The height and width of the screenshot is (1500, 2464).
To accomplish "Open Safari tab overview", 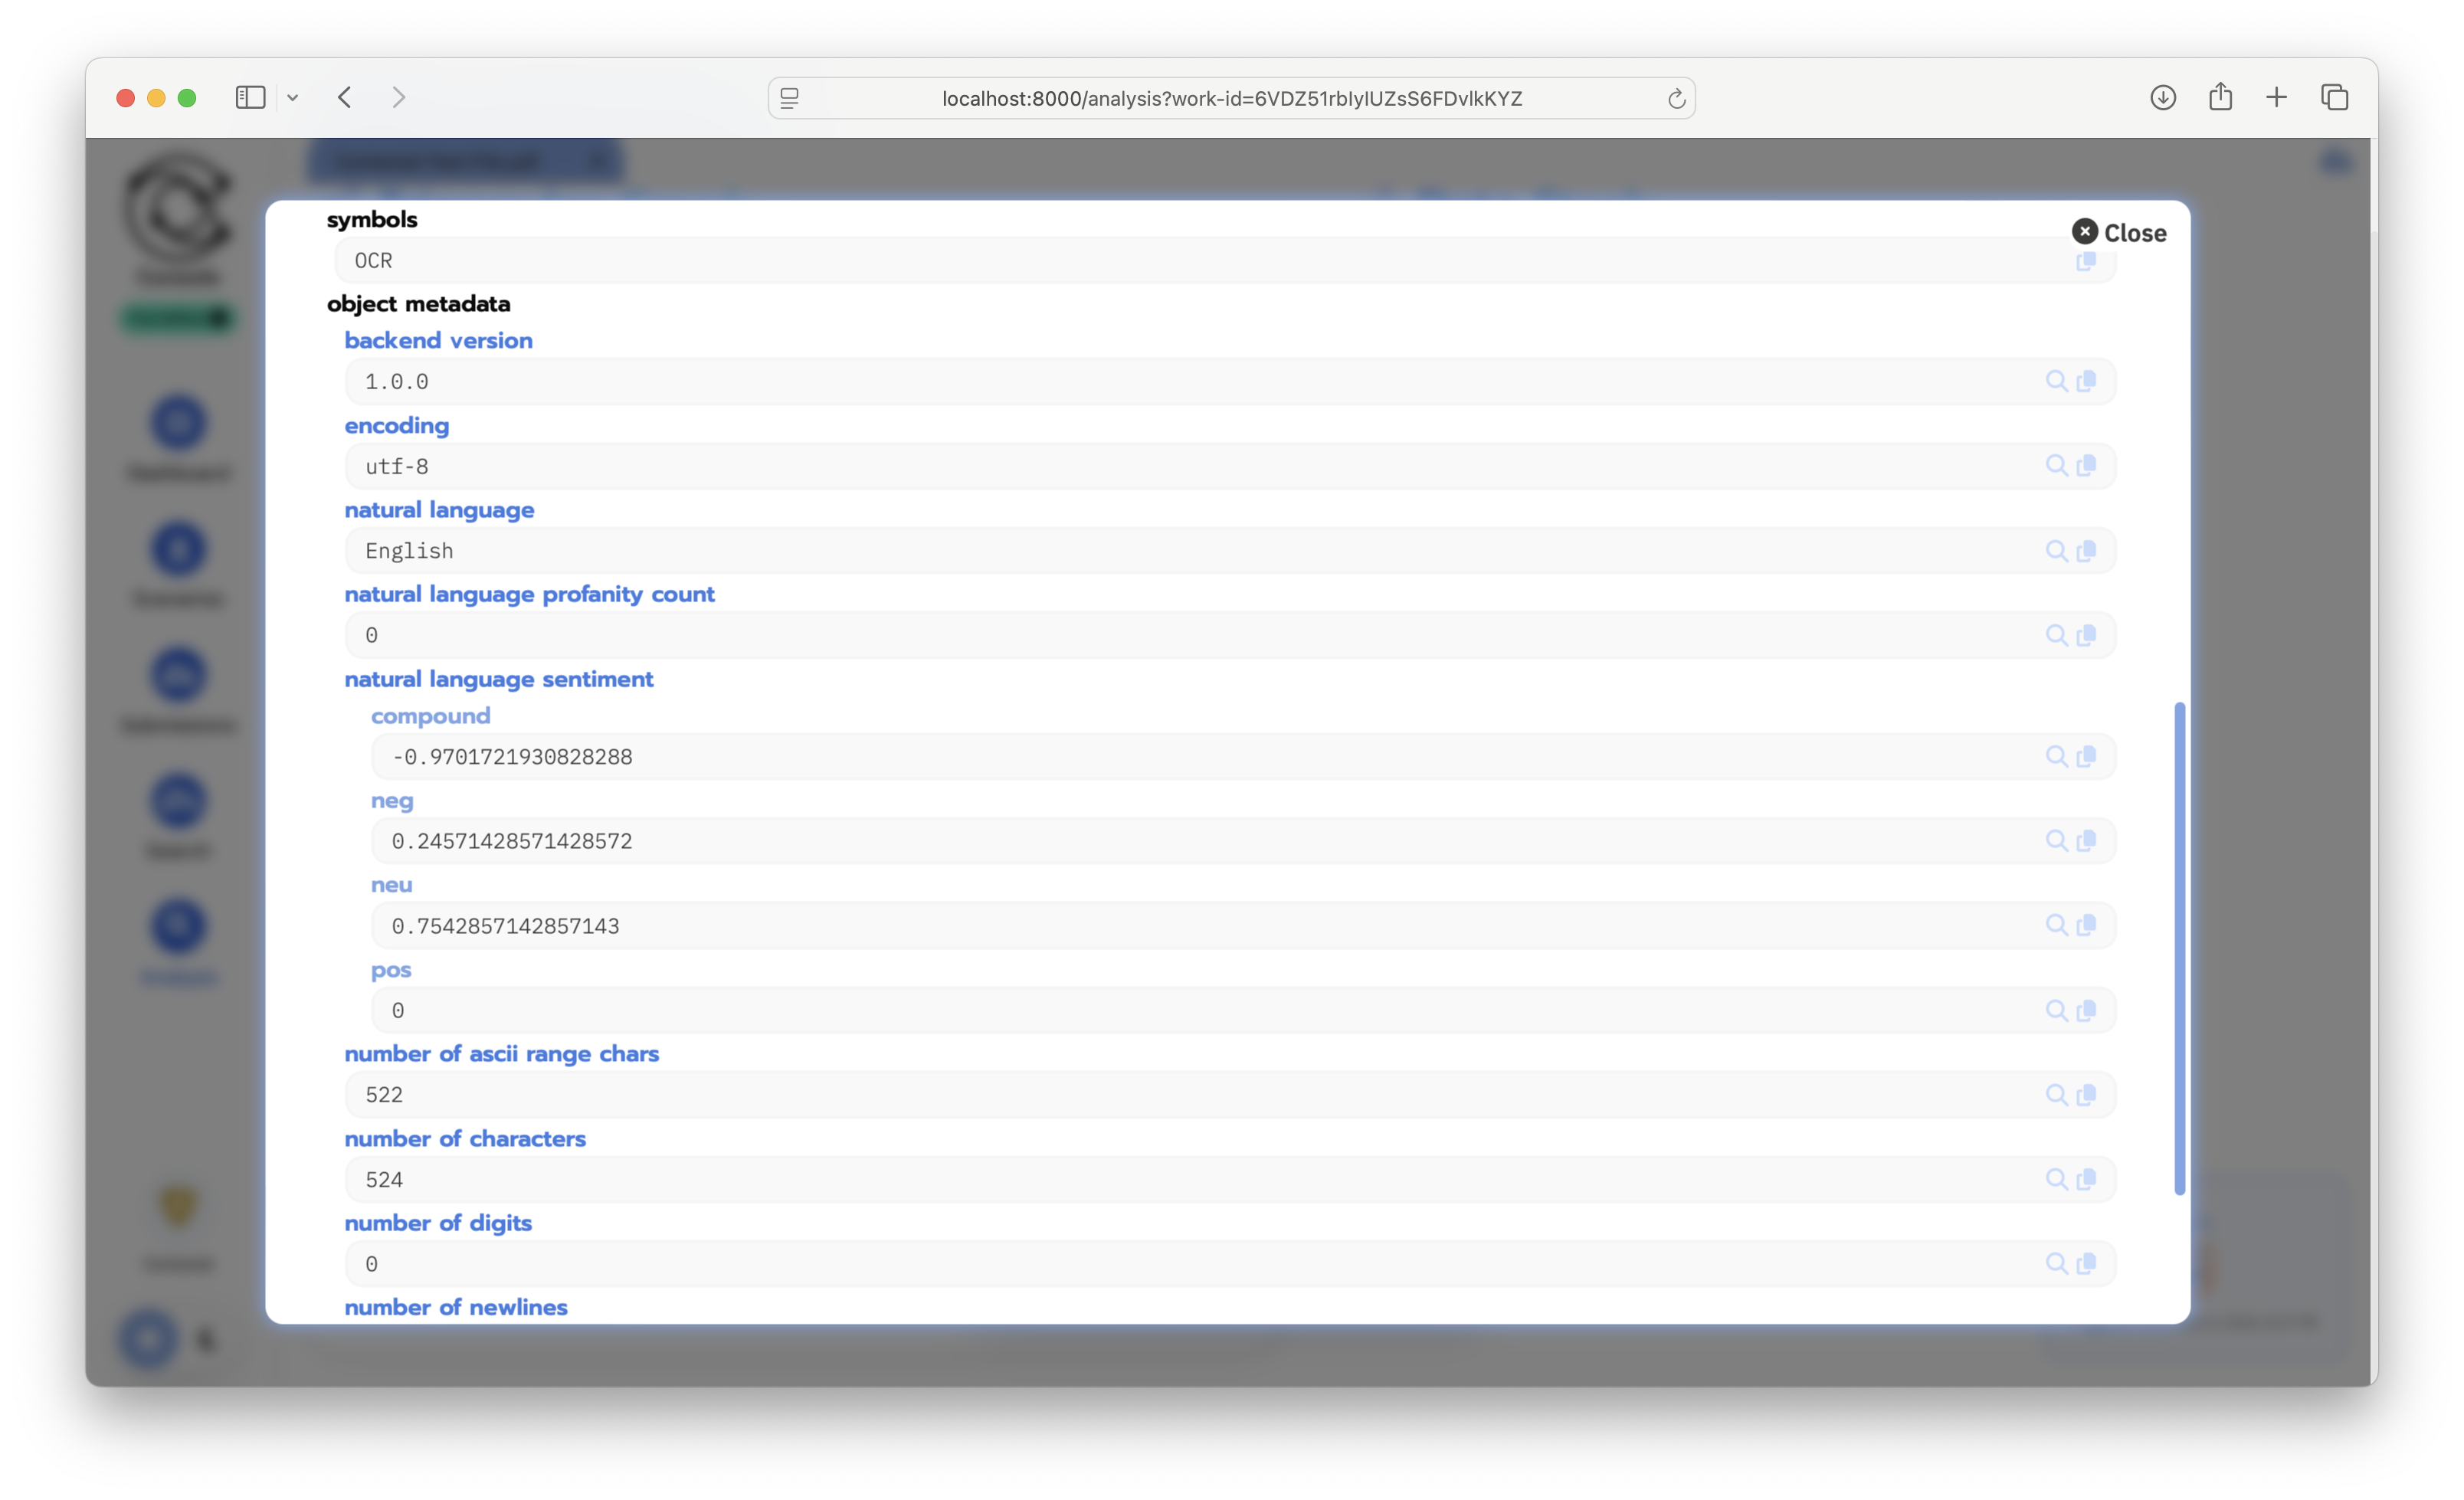I will pos(2334,97).
